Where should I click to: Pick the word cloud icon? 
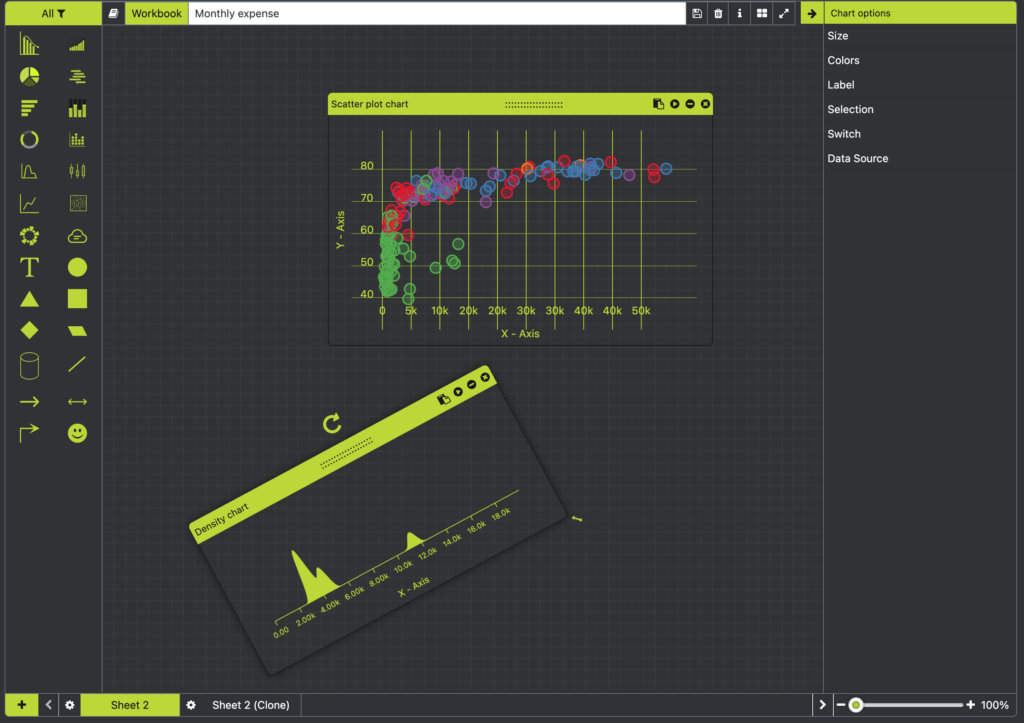(77, 236)
